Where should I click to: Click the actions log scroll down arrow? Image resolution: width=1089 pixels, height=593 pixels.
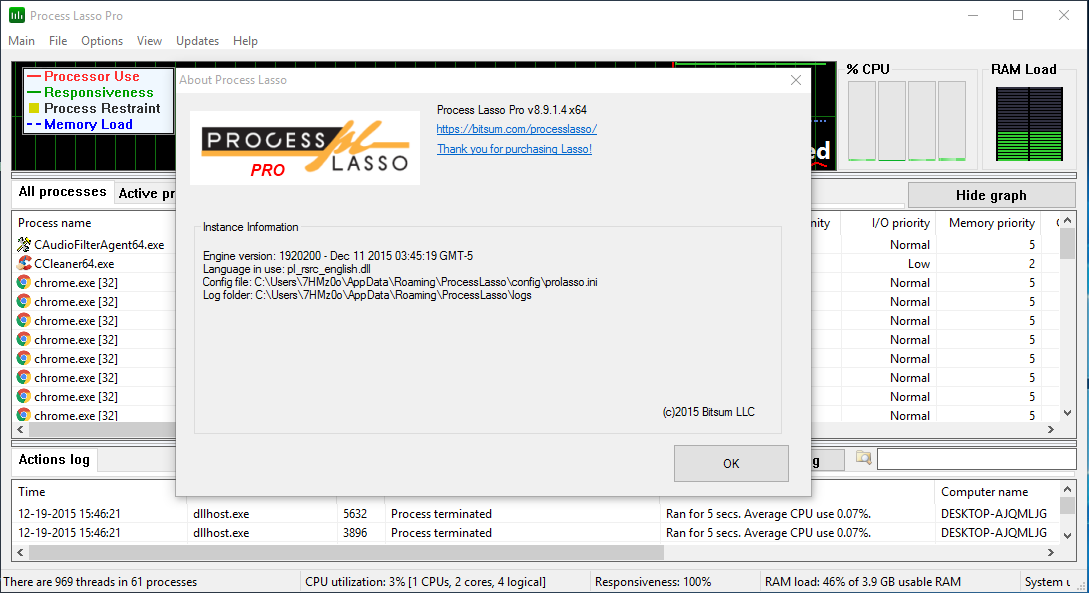[1067, 535]
